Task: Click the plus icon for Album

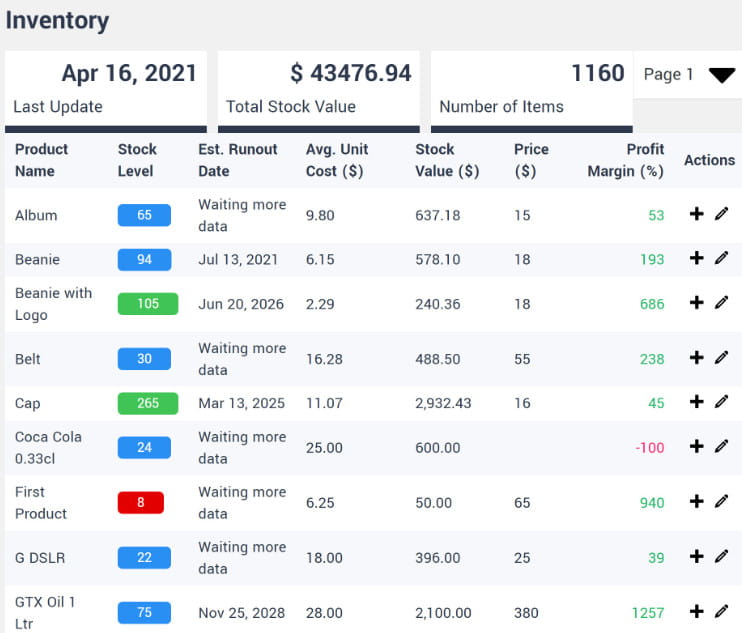Action: (697, 214)
